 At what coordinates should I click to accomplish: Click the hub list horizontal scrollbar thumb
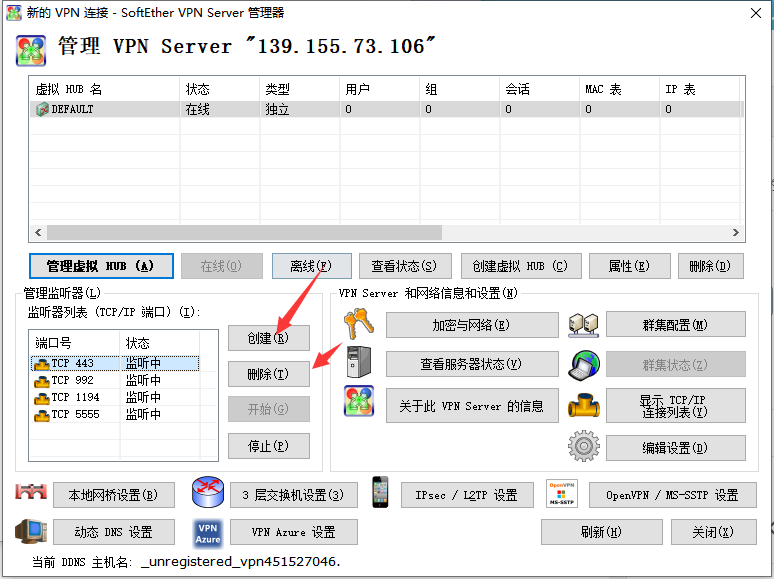pyautogui.click(x=244, y=232)
